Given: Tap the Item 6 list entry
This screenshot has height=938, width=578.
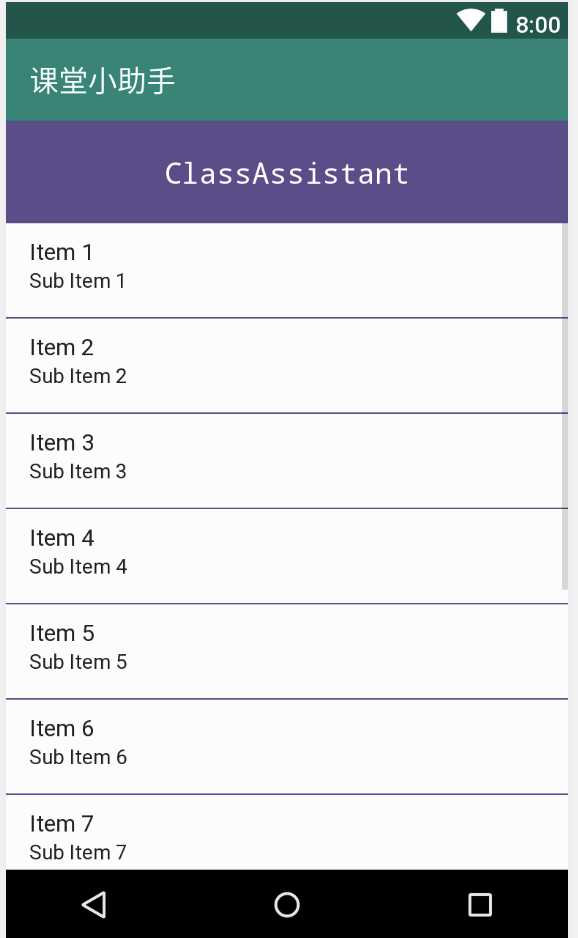Looking at the screenshot, I should tap(287, 747).
